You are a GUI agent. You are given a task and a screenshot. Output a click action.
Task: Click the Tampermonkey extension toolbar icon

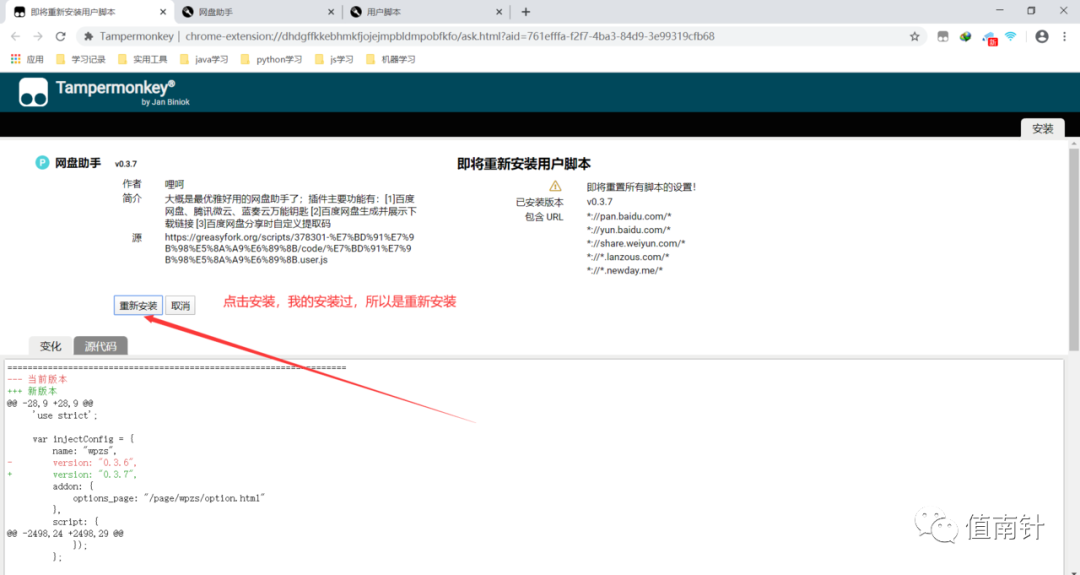943,36
